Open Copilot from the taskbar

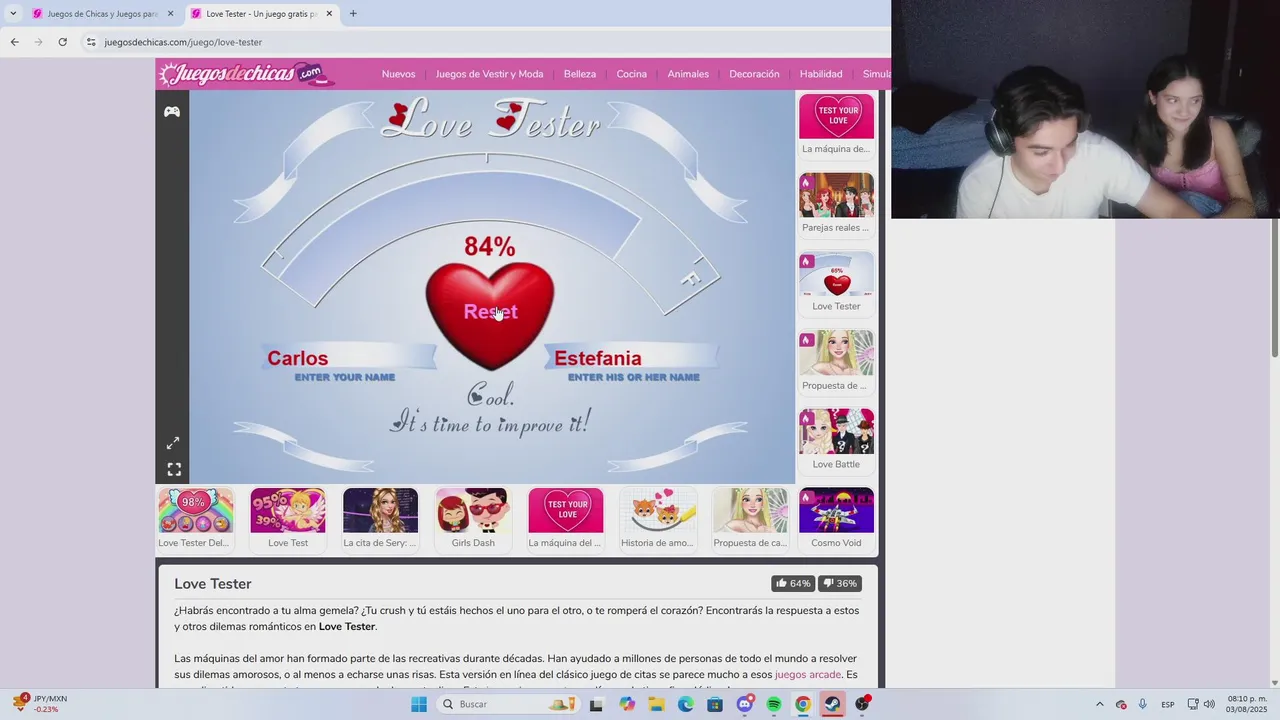point(627,704)
